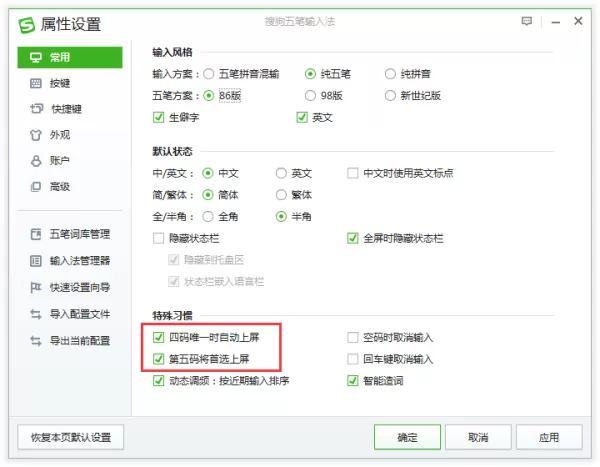Click 恢复本页默认设置 button
The image size is (600, 467).
point(71,437)
